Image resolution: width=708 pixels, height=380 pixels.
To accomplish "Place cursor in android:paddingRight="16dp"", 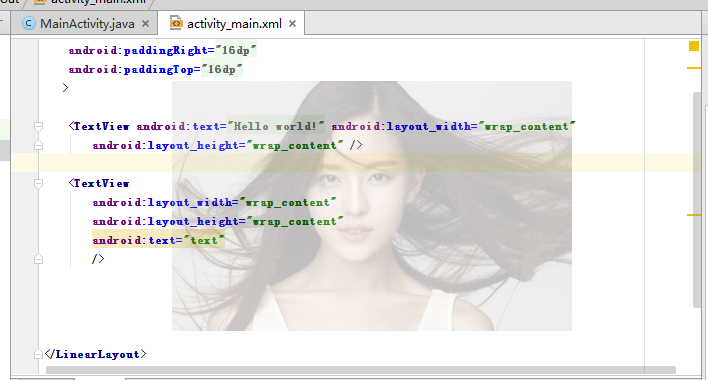I will click(x=163, y=51).
